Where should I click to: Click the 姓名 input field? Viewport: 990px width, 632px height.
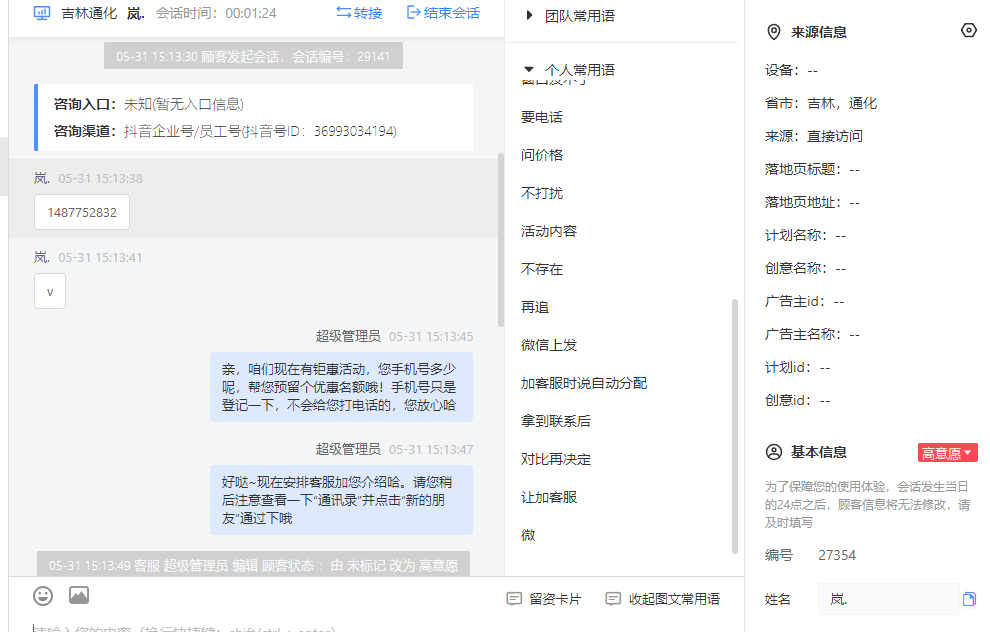888,599
